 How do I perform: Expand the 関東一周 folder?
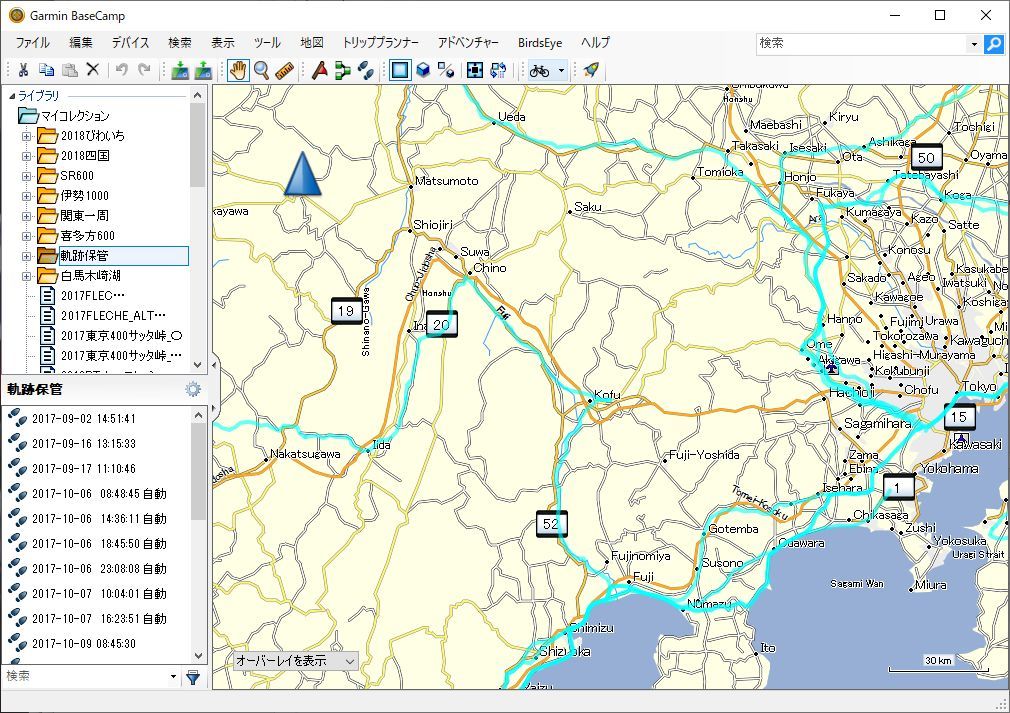26,216
